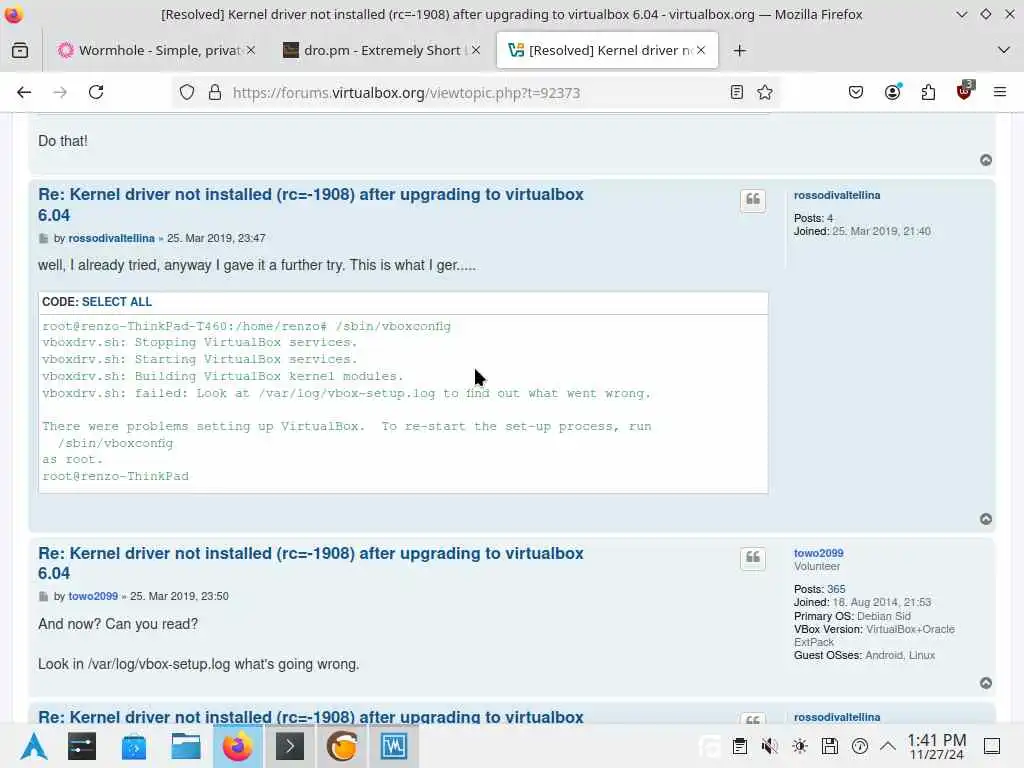Click the show desktop button in taskbar
The width and height of the screenshot is (1024, 768).
tap(992, 746)
